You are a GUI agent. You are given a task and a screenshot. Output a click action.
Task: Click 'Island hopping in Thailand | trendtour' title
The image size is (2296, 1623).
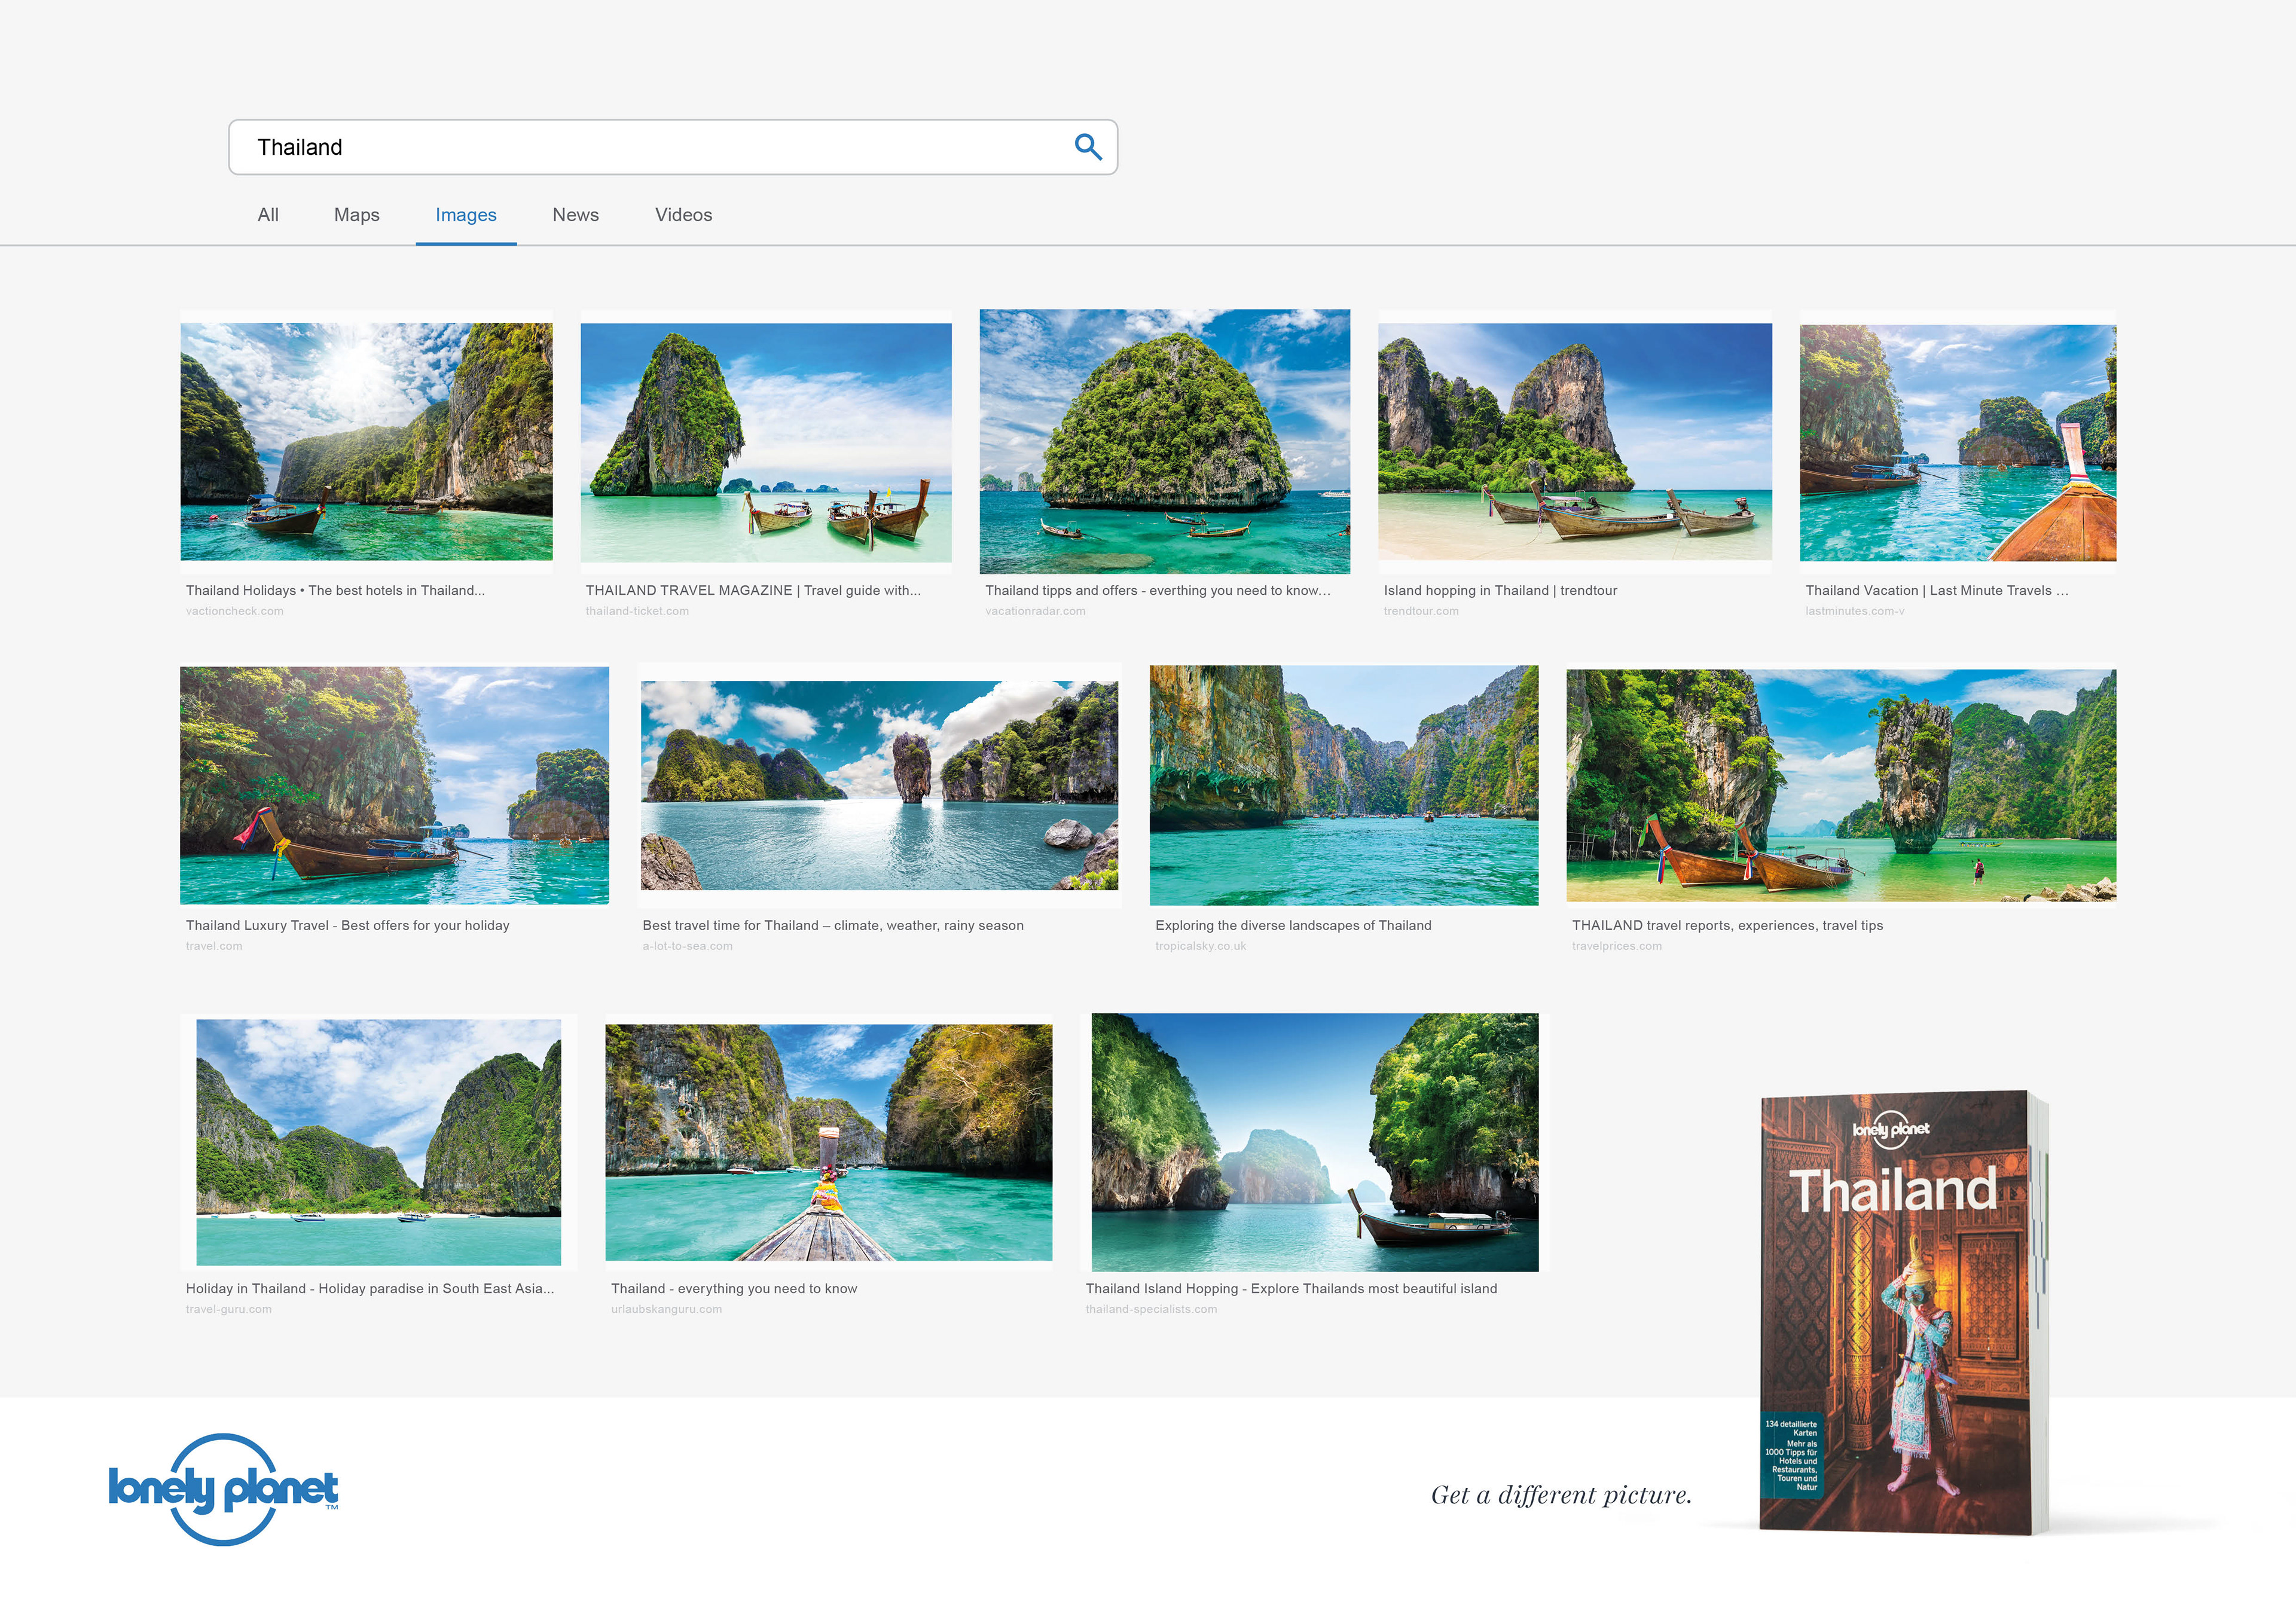(x=1500, y=591)
